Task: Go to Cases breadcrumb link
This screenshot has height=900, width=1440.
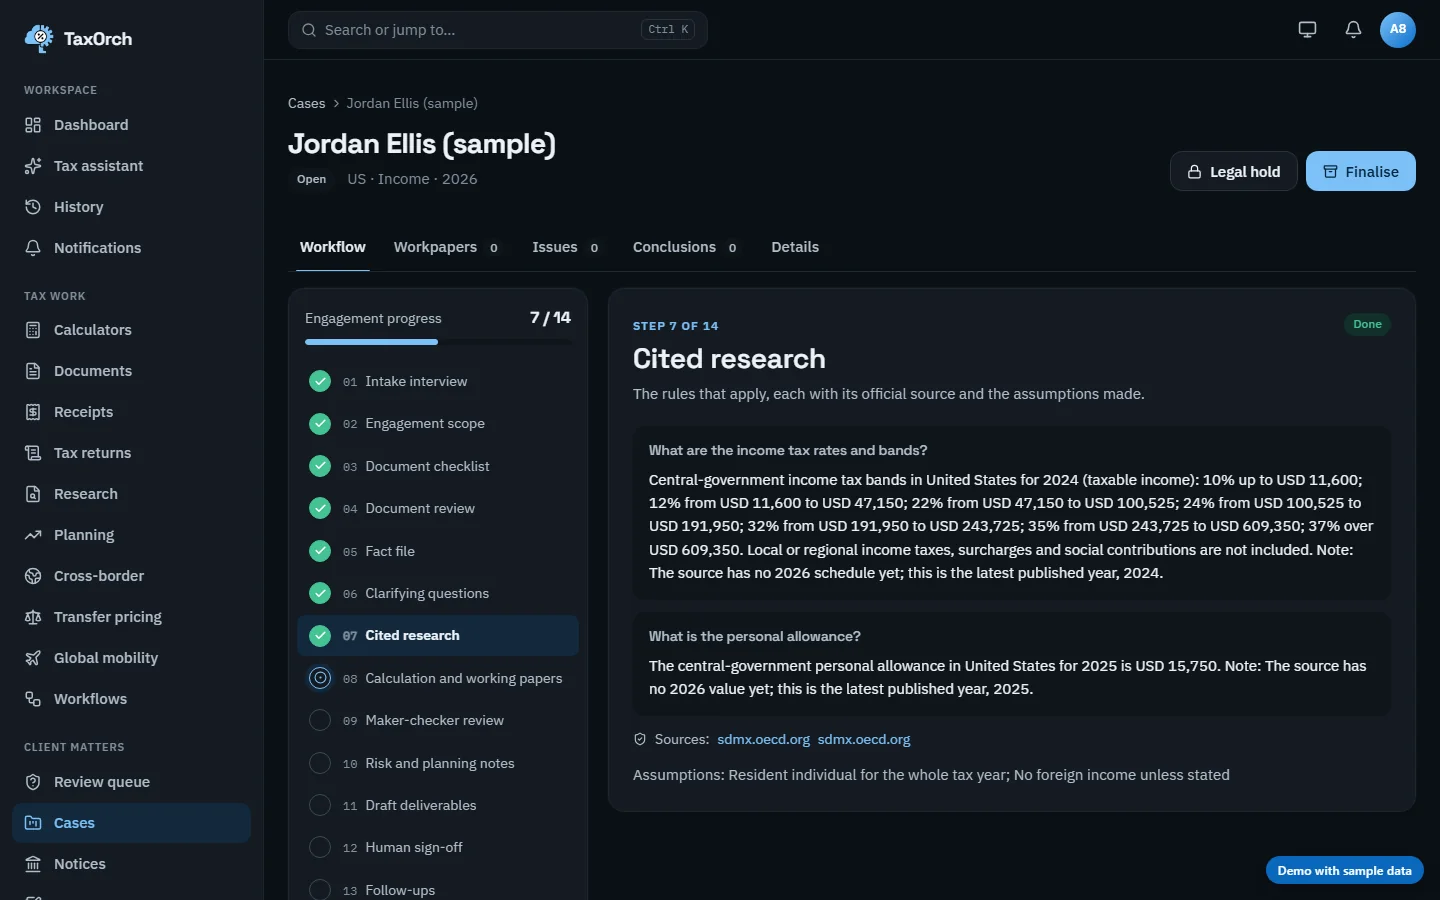Action: tap(306, 103)
